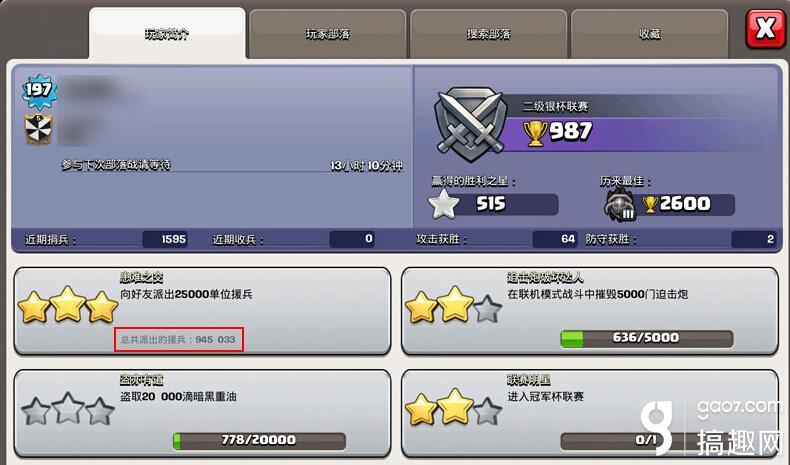Click the 近期捐兵 value 1595 field
The image size is (790, 465).
pos(166,239)
